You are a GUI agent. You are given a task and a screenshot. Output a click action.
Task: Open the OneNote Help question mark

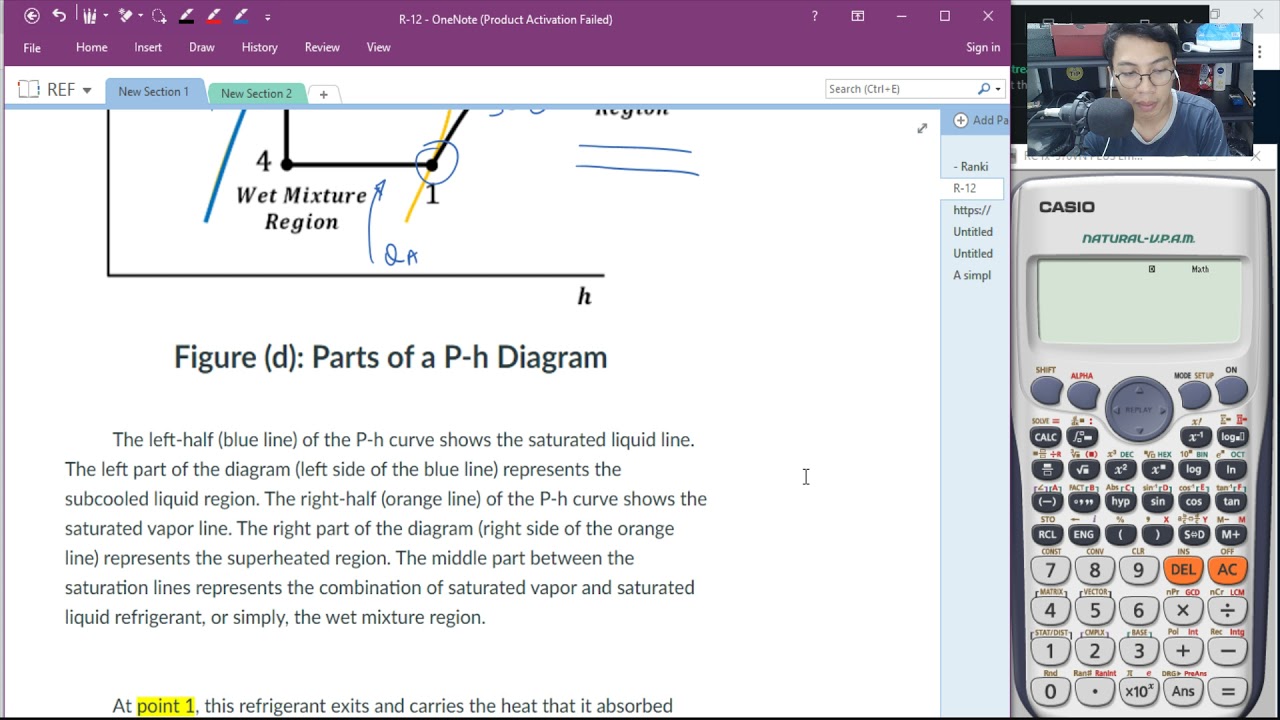pyautogui.click(x=814, y=16)
